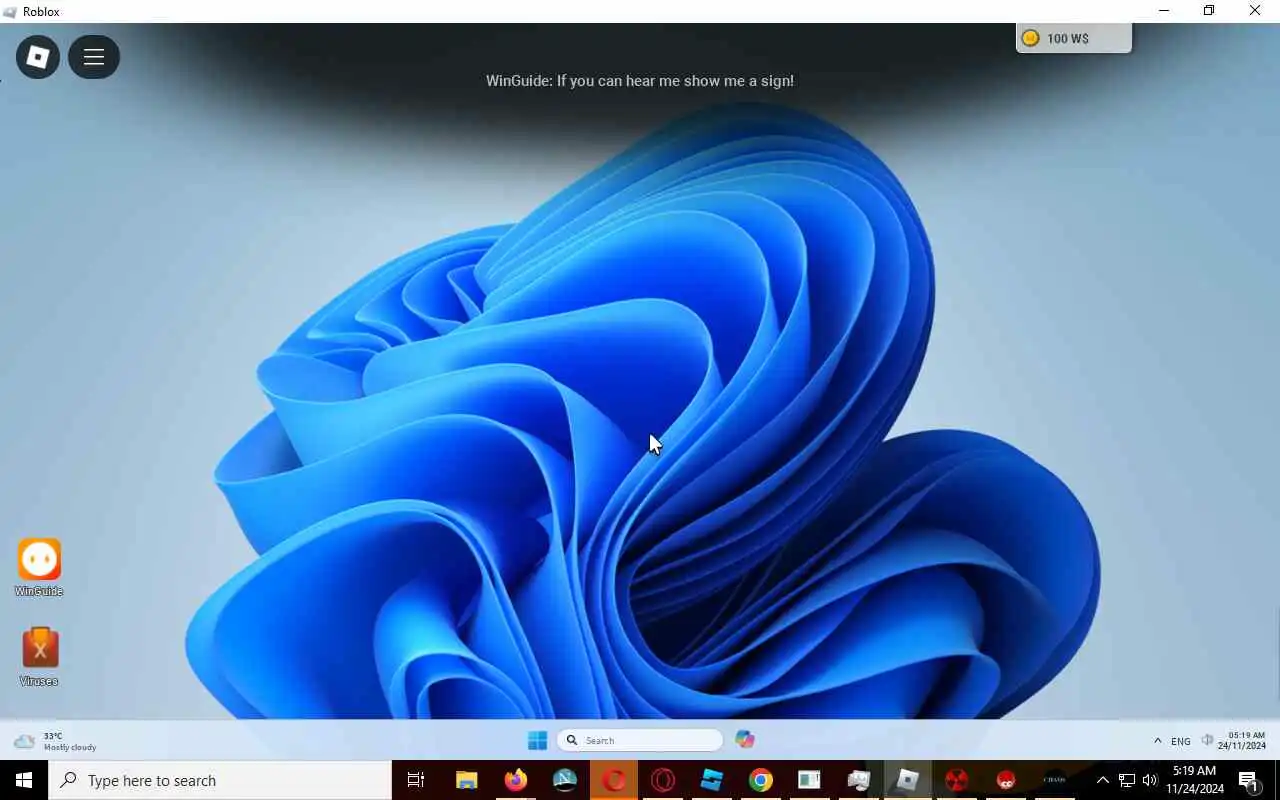
Task: Open the WinGuide desktop icon
Action: (39, 568)
